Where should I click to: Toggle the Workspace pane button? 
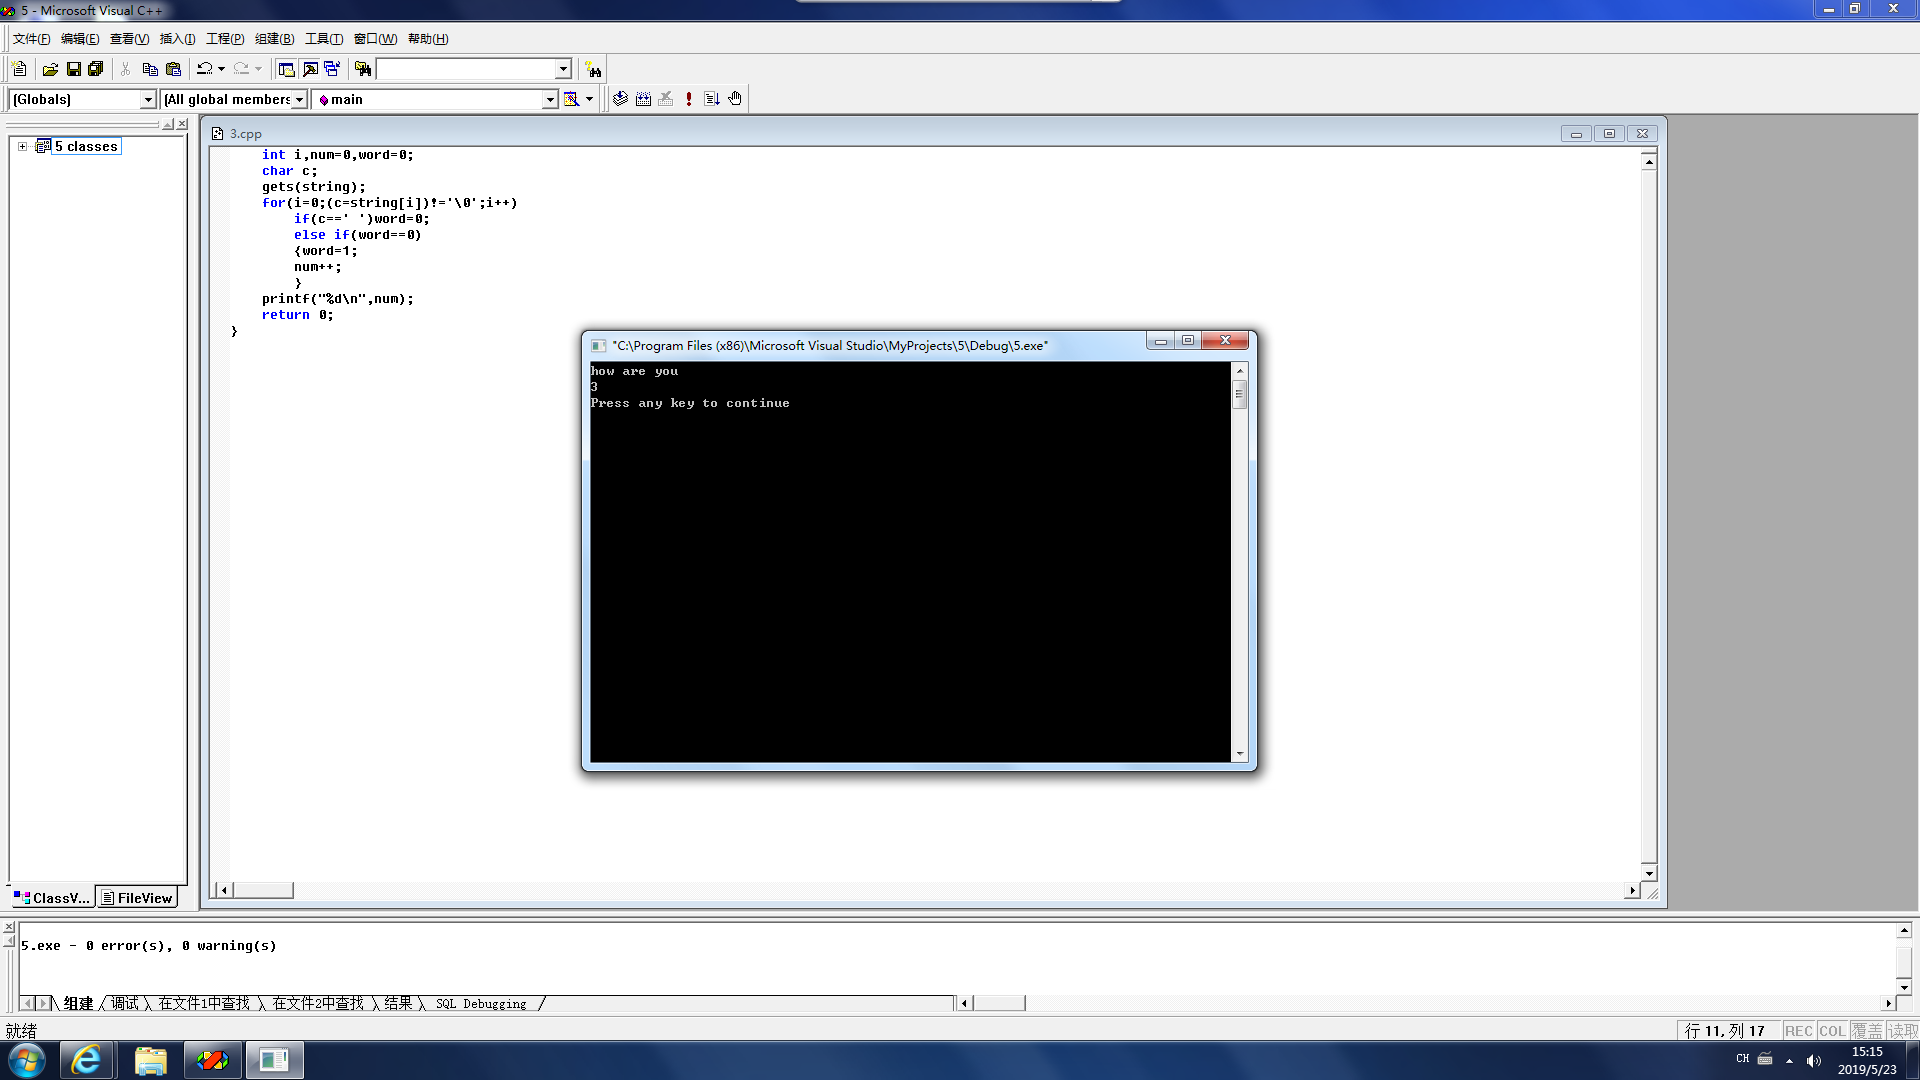(286, 69)
